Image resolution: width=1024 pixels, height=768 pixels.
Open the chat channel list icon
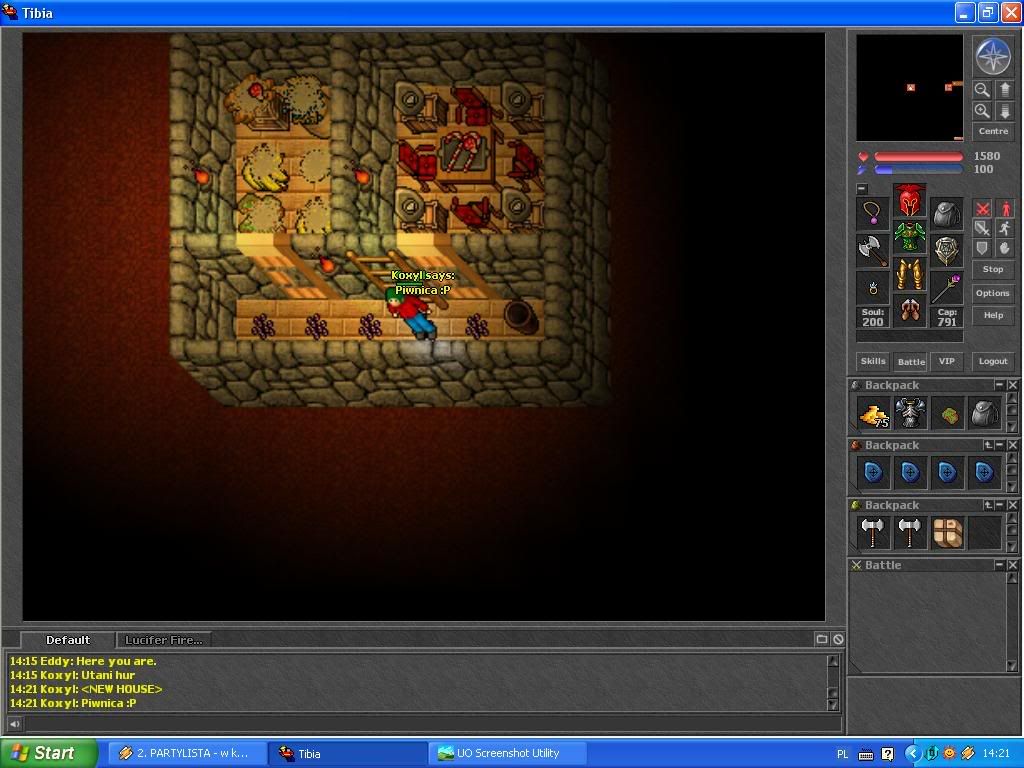coord(822,639)
